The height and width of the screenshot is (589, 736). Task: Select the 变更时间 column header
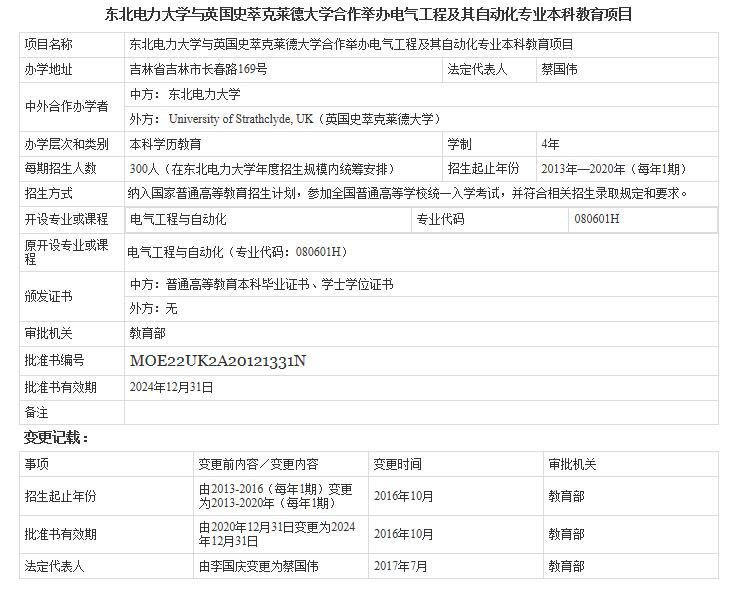click(397, 465)
